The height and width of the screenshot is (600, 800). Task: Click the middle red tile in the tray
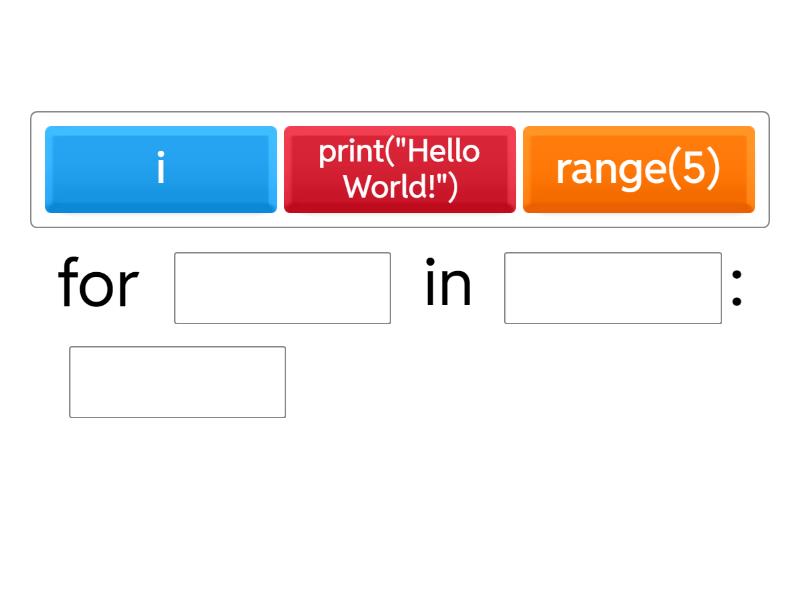click(399, 169)
